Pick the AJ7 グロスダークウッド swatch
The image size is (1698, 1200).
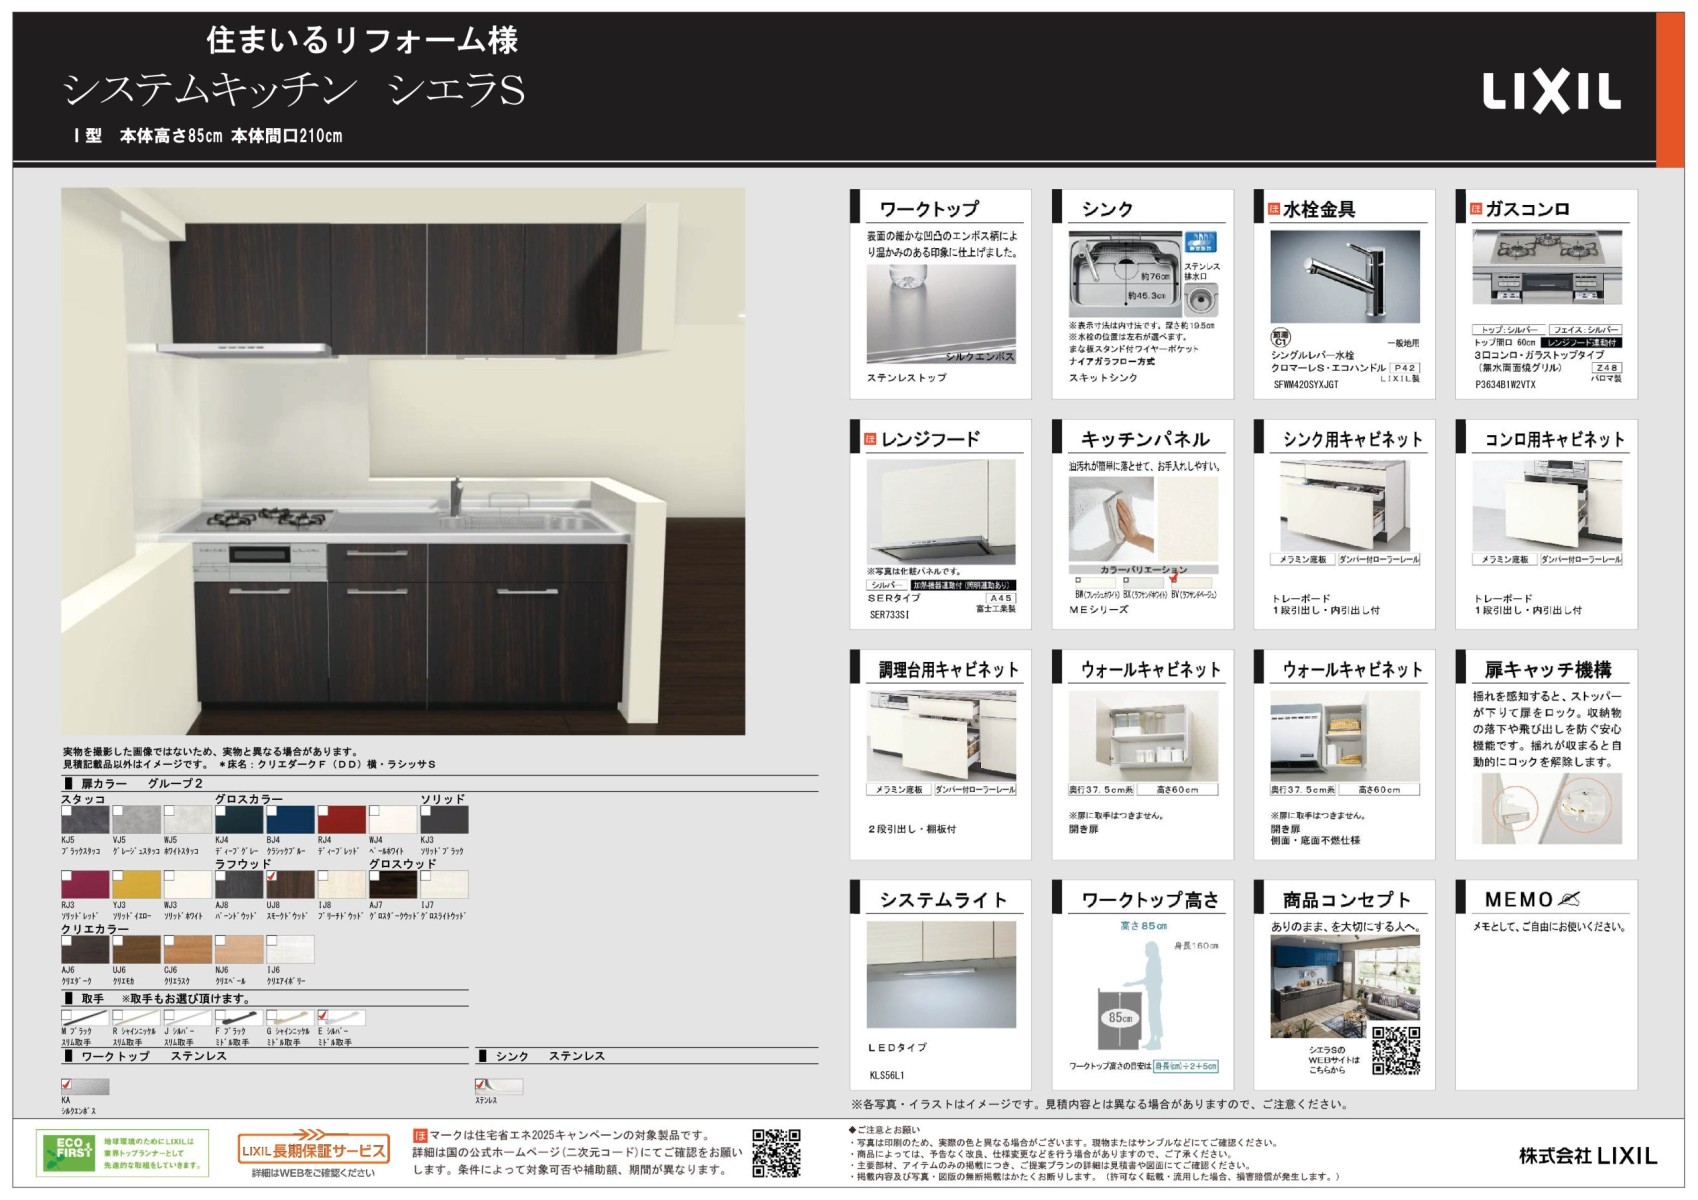393,884
